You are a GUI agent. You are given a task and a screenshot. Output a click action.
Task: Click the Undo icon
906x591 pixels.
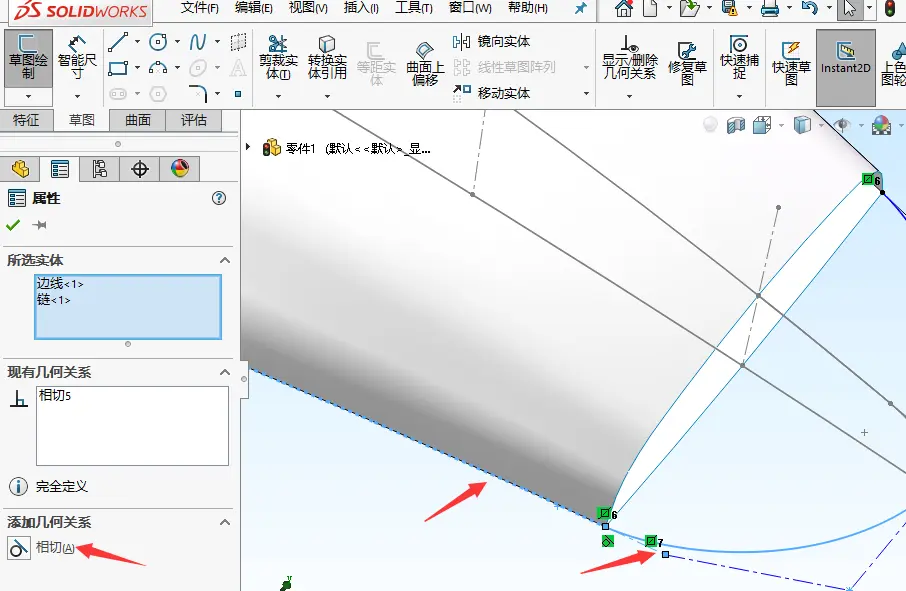pos(810,9)
